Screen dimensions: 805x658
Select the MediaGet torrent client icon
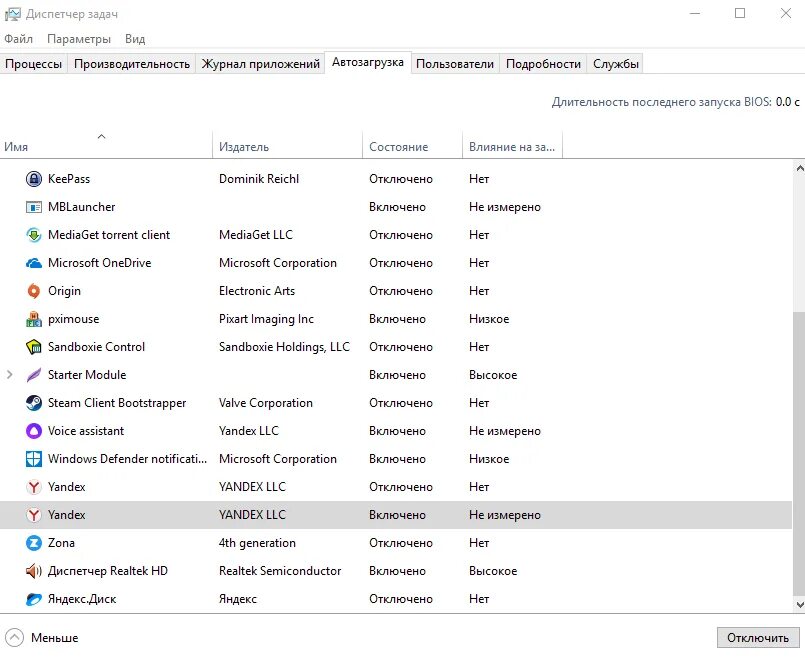tap(34, 235)
